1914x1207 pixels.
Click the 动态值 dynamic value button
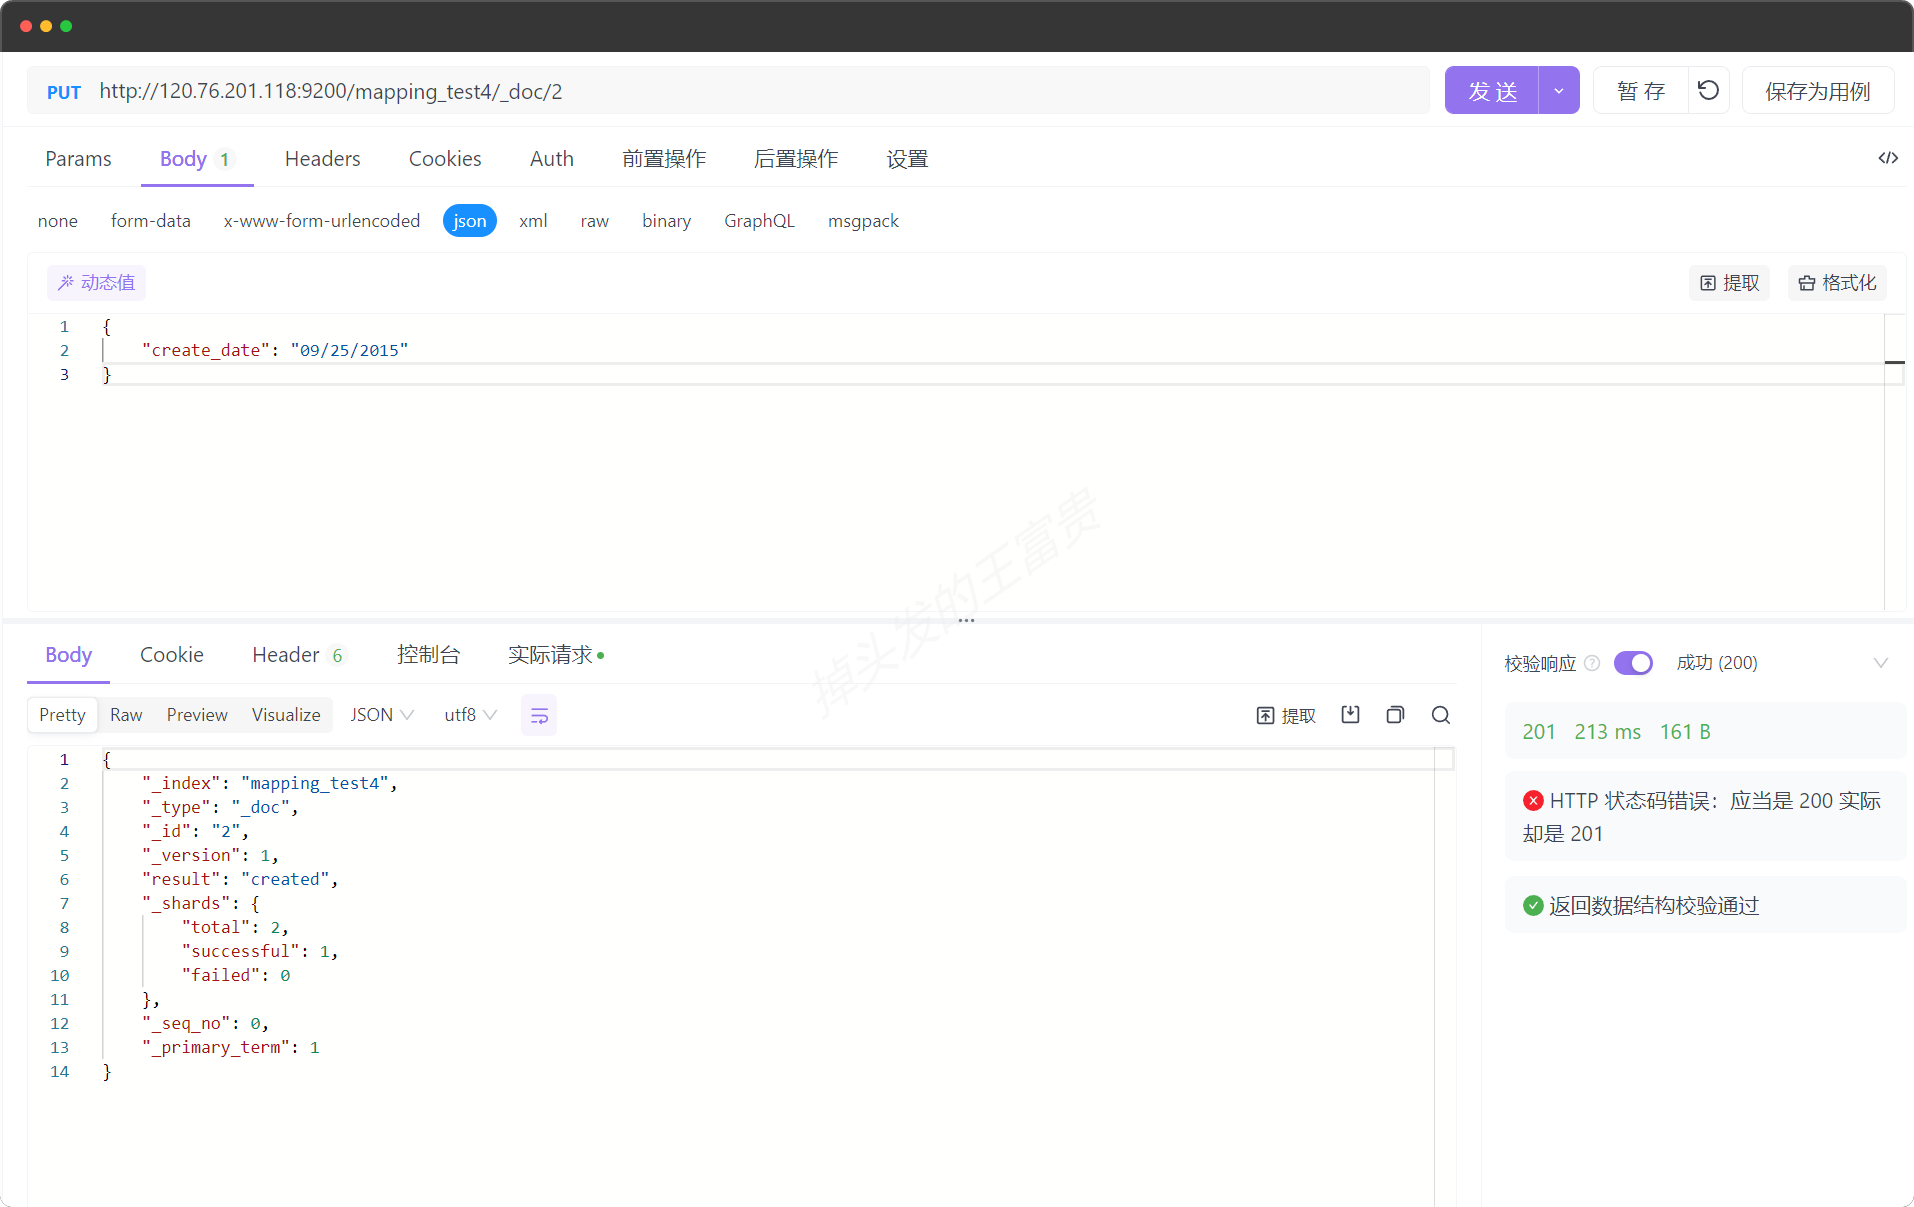[96, 283]
